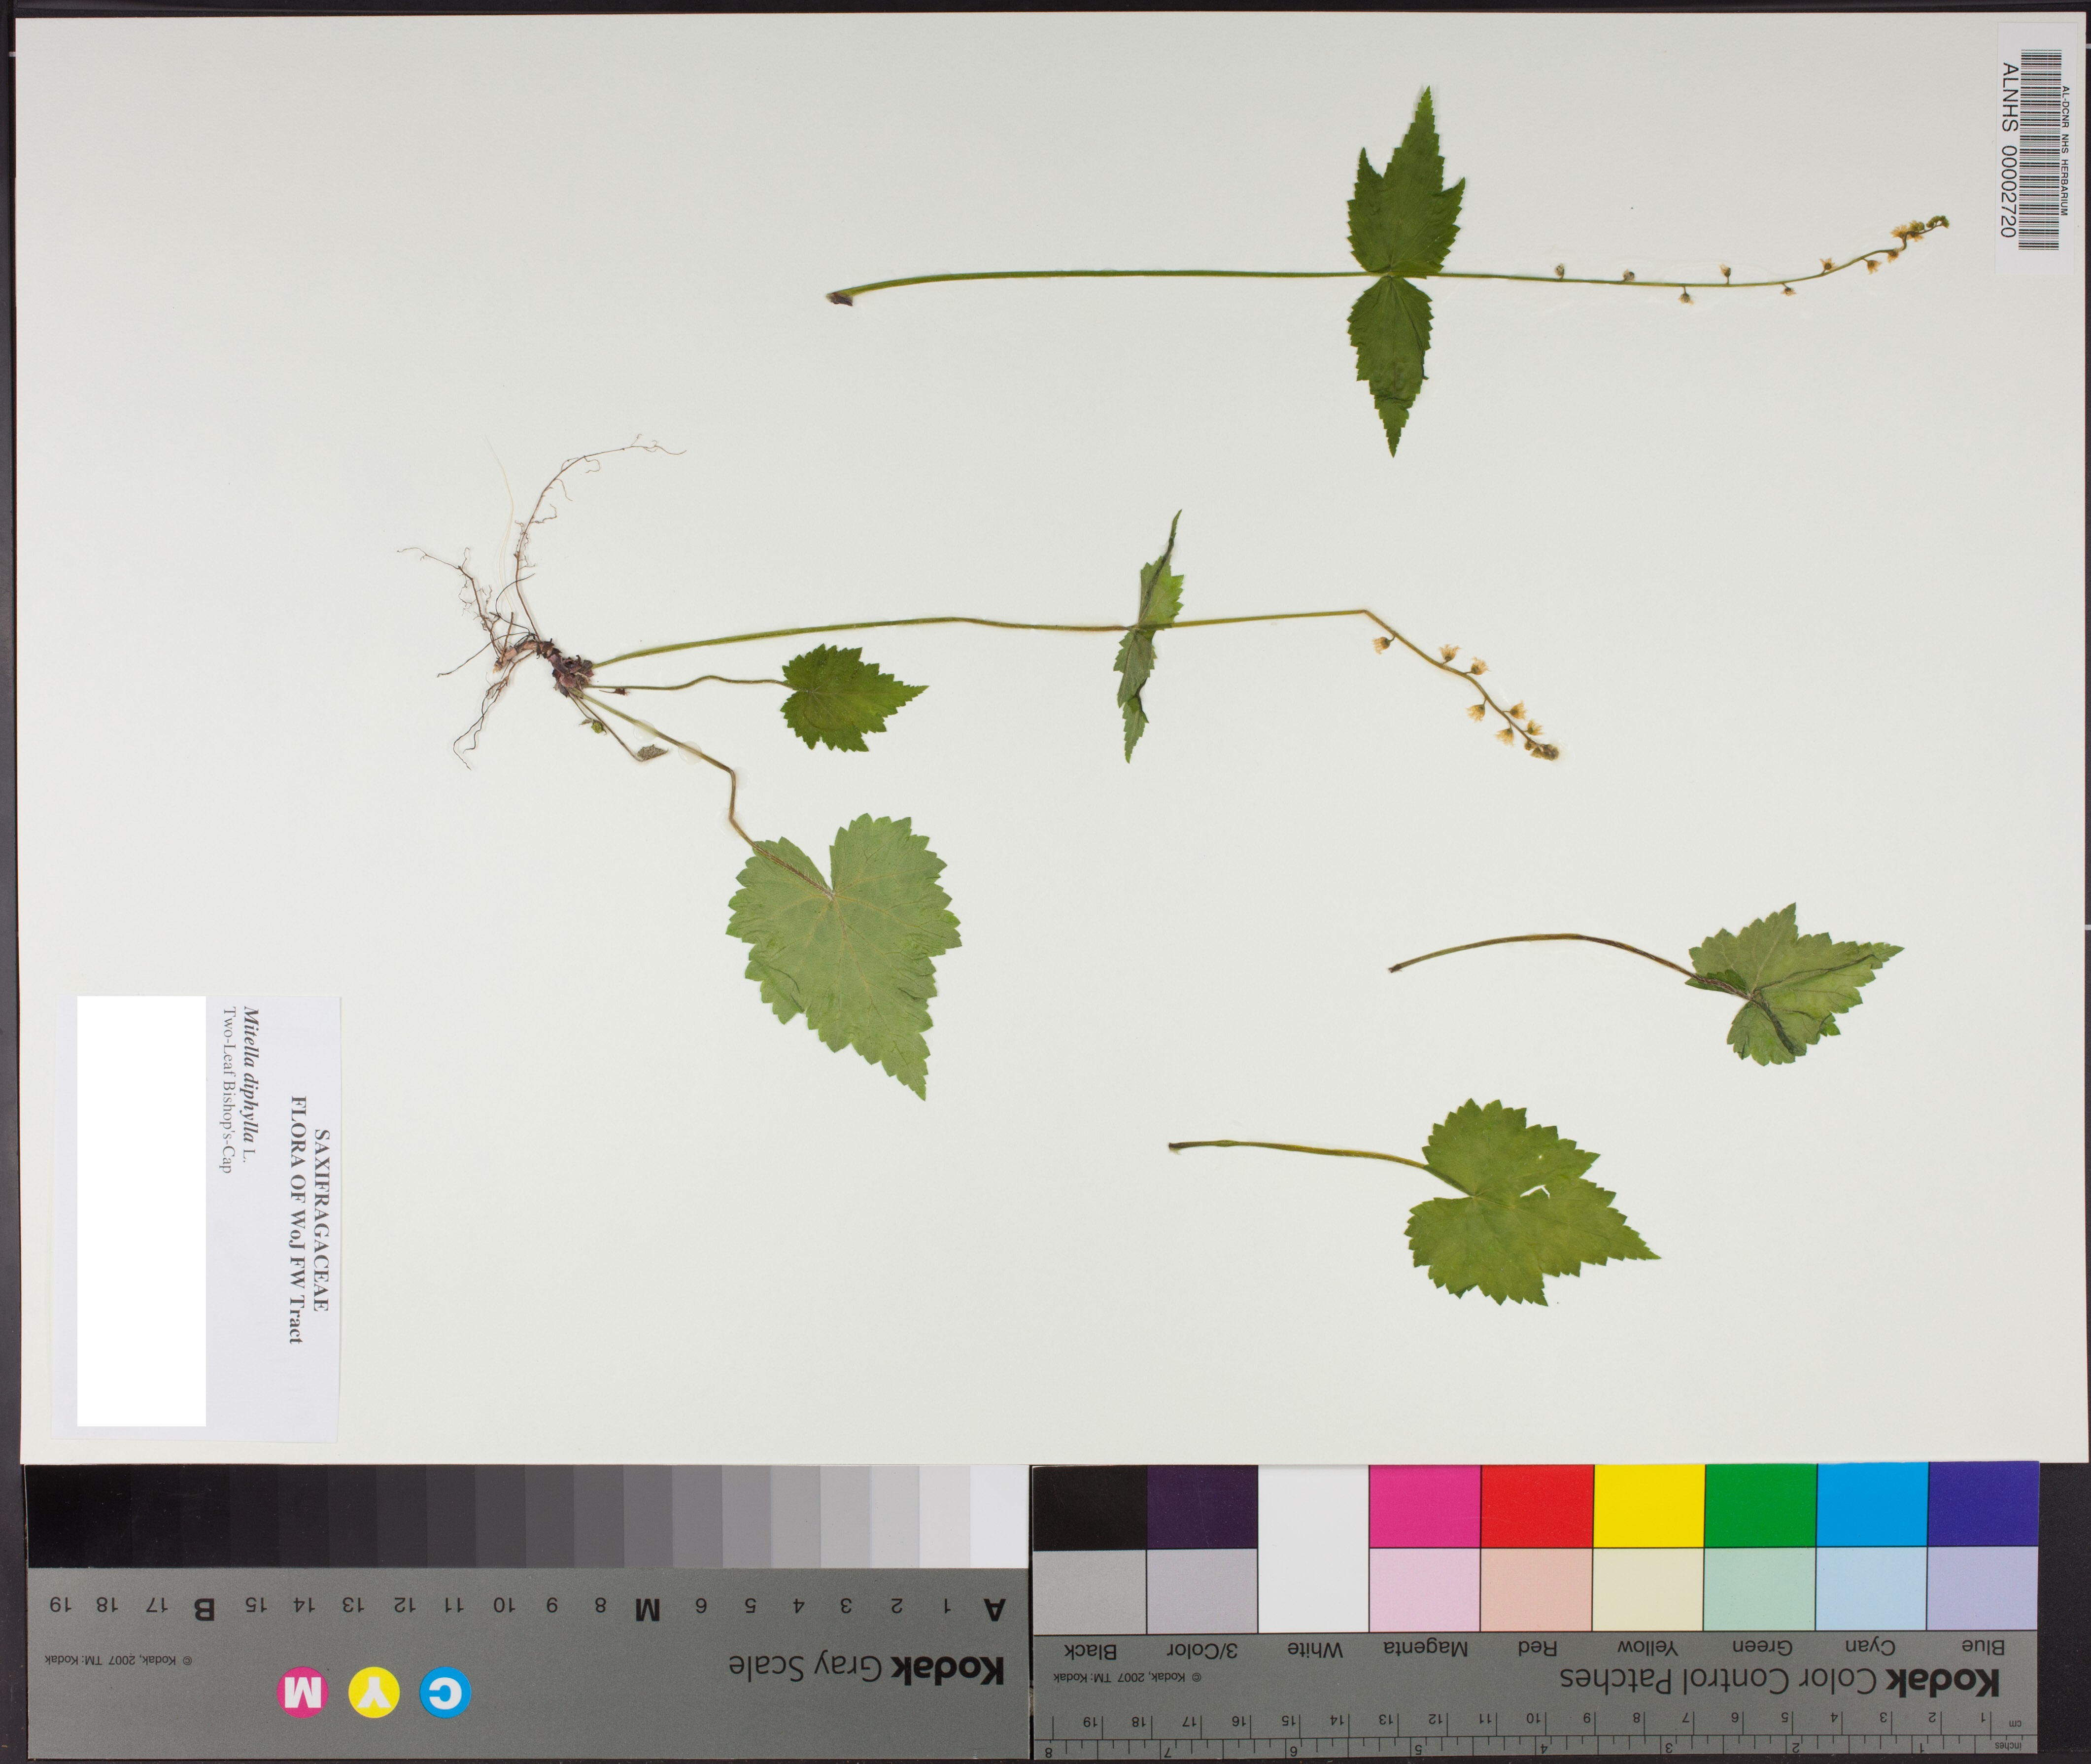The image size is (2091, 1764).
Task: Click the saturated cyan color patch
Action: [x=1871, y=1506]
